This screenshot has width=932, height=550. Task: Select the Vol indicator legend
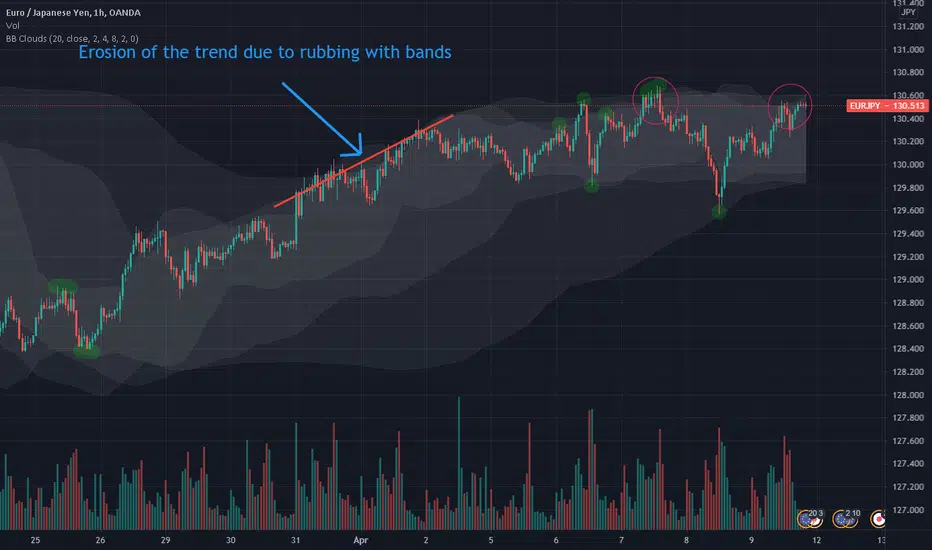tap(12, 26)
